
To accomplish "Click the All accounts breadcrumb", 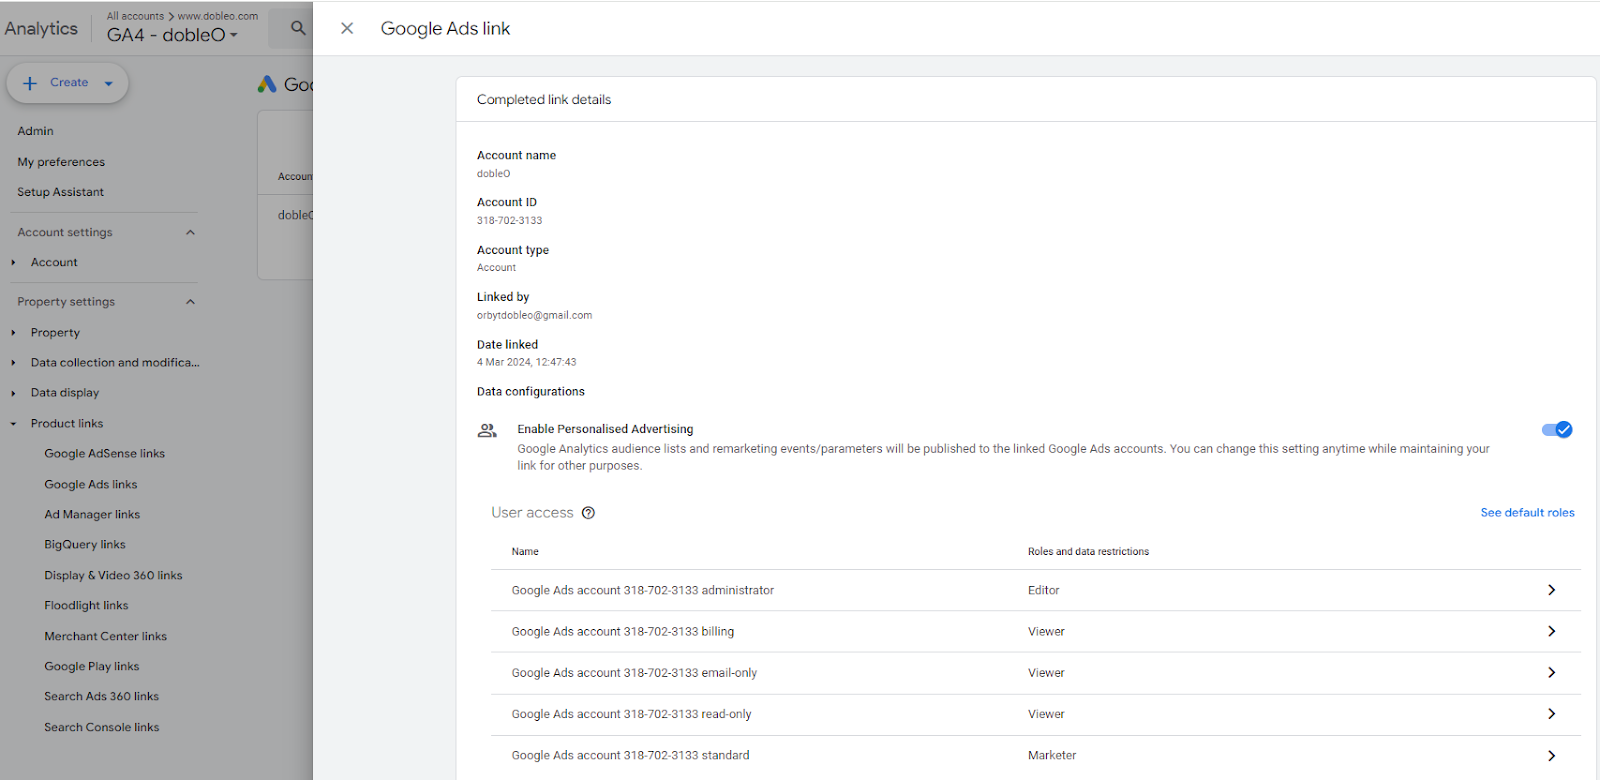I will pyautogui.click(x=135, y=16).
